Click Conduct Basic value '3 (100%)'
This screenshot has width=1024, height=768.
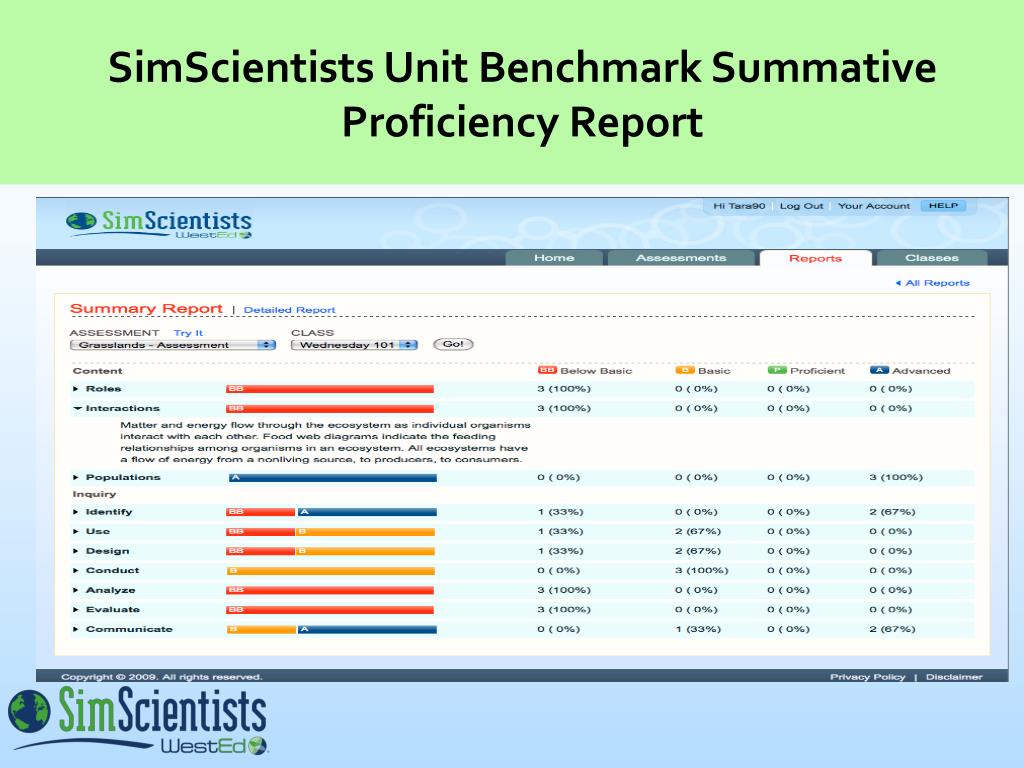702,571
